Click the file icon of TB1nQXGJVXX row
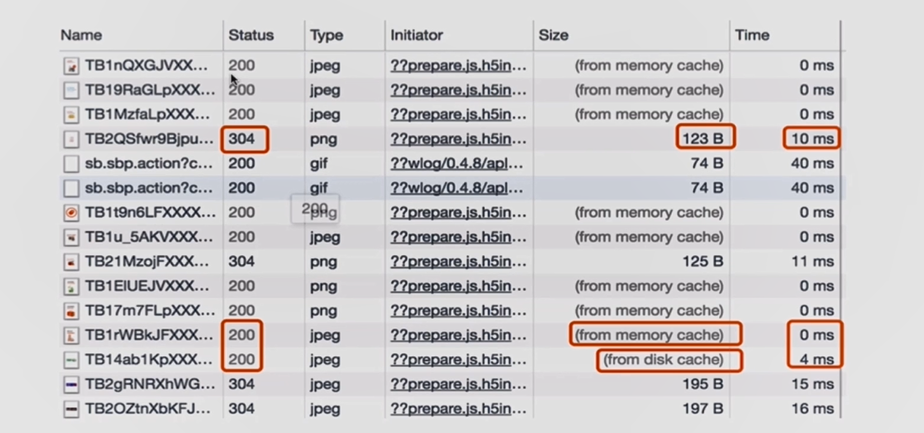924x433 pixels. tap(71, 65)
